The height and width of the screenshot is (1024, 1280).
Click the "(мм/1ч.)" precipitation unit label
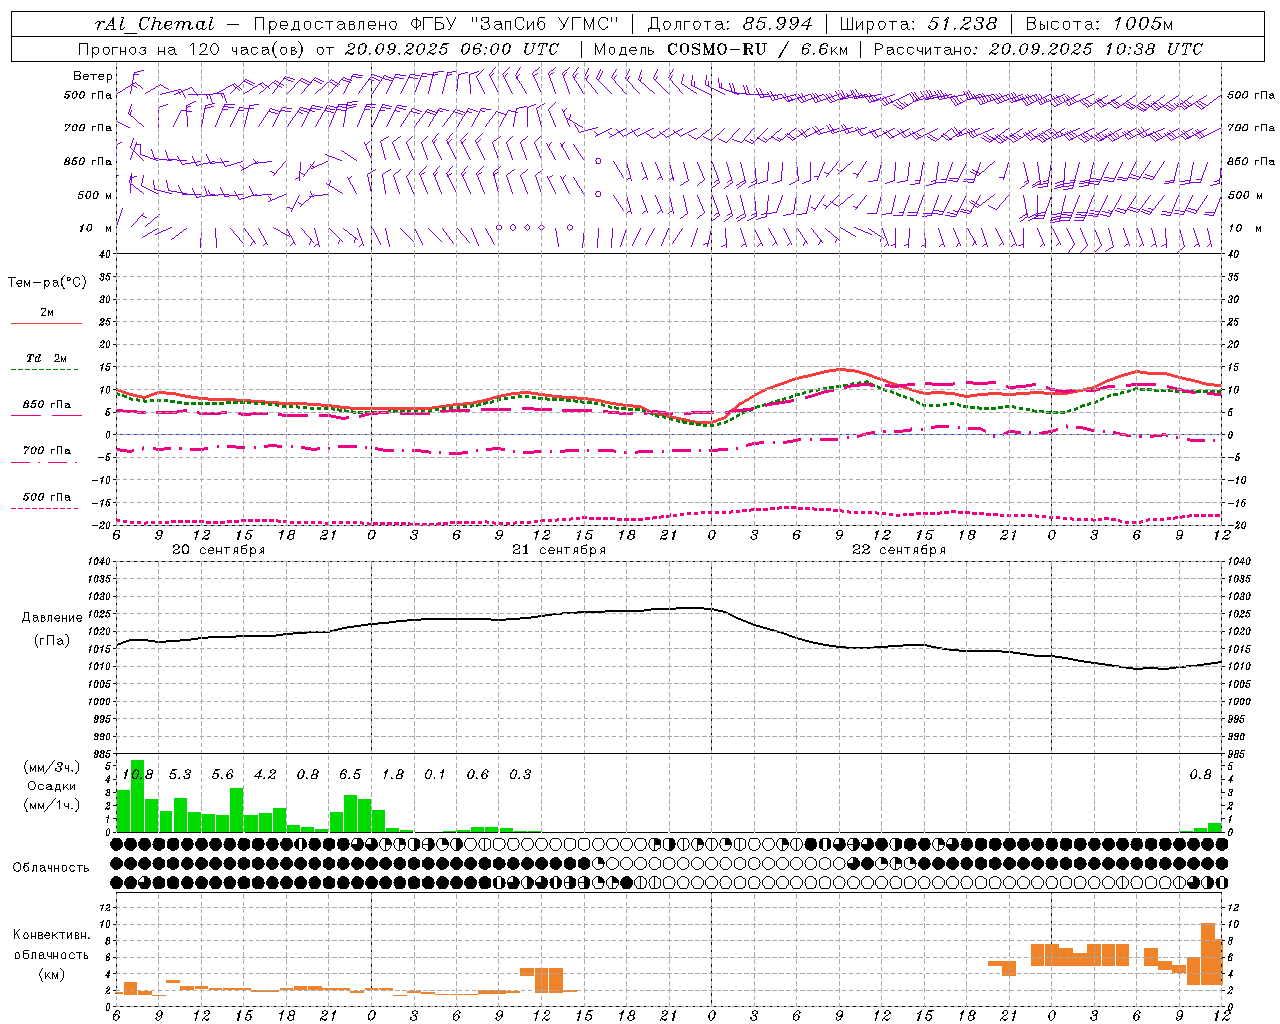click(x=52, y=805)
